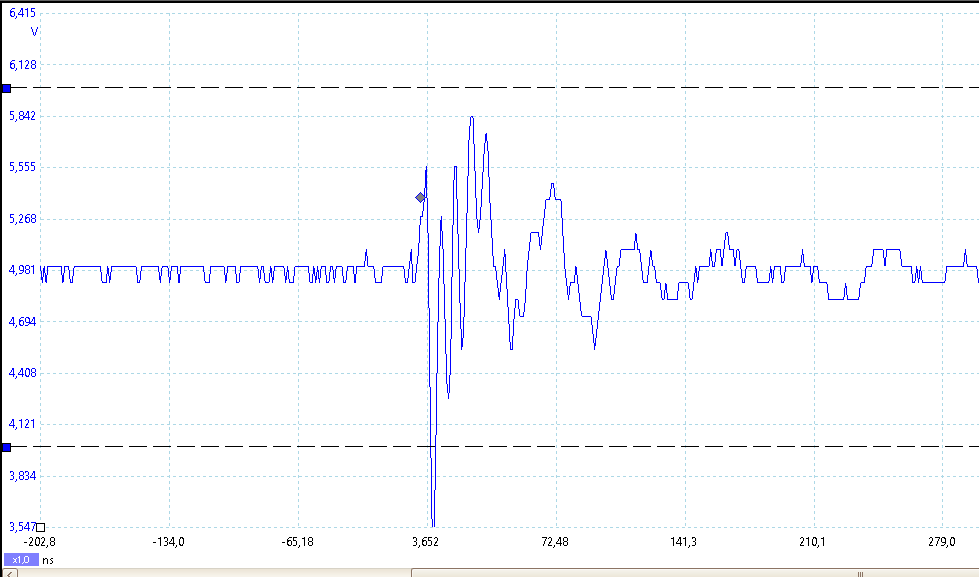
Task: Click the 6,415 voltage axis label
Action: tap(22, 12)
